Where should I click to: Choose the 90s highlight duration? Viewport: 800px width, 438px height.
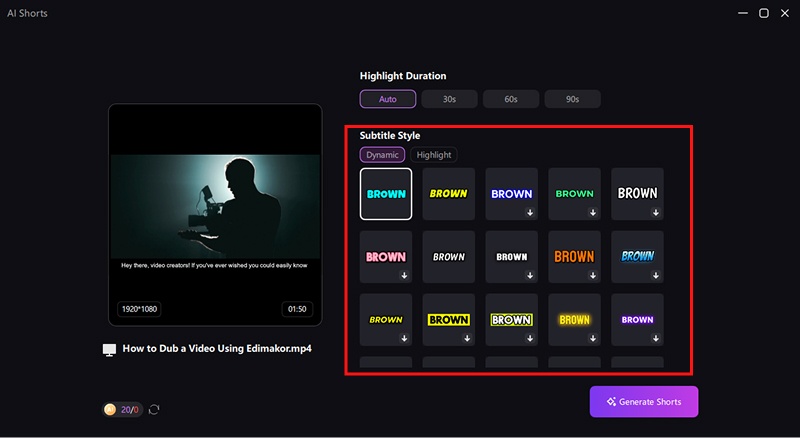click(x=573, y=99)
